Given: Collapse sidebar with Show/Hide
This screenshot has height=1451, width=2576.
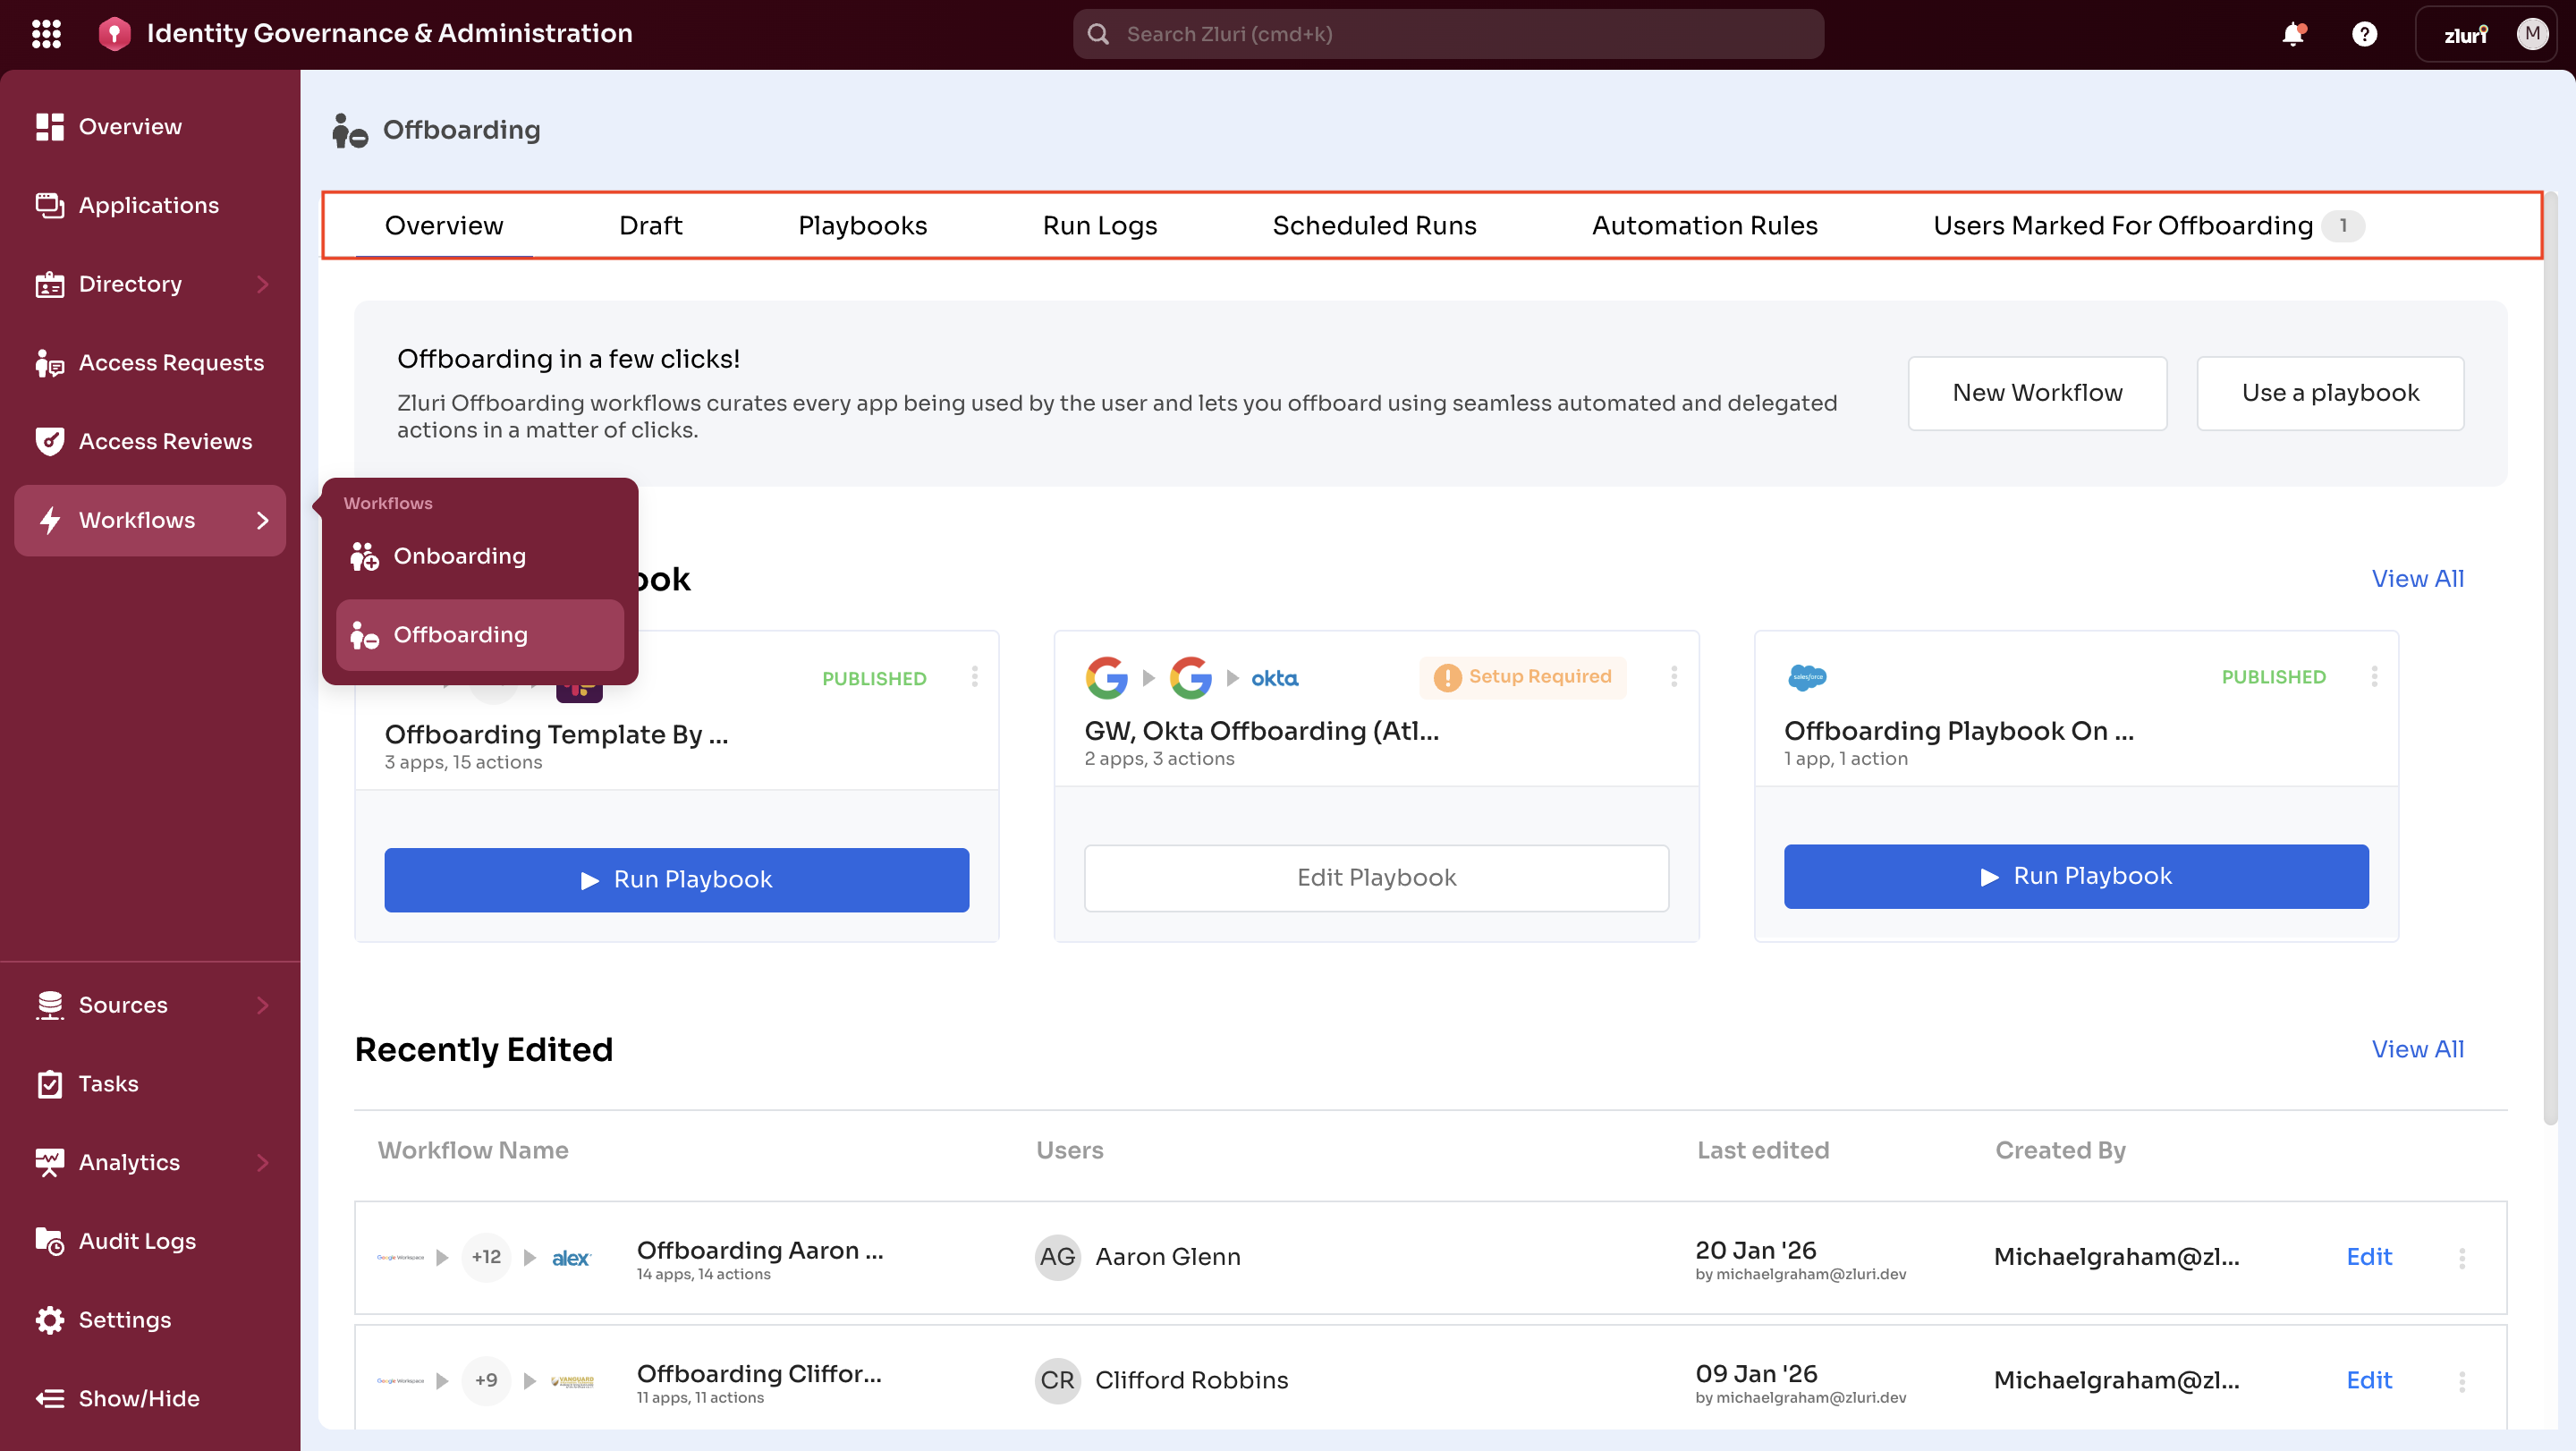Looking at the screenshot, I should tap(138, 1398).
